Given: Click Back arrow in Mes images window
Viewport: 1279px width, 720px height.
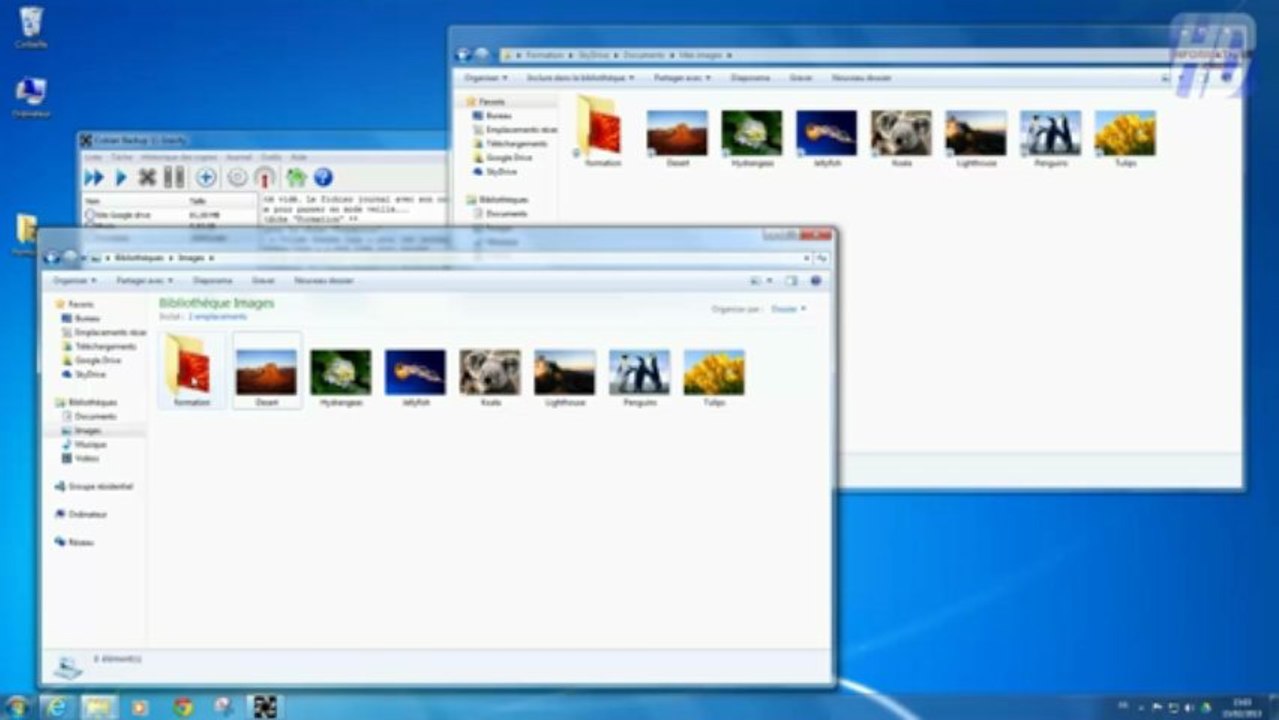Looking at the screenshot, I should click(463, 55).
